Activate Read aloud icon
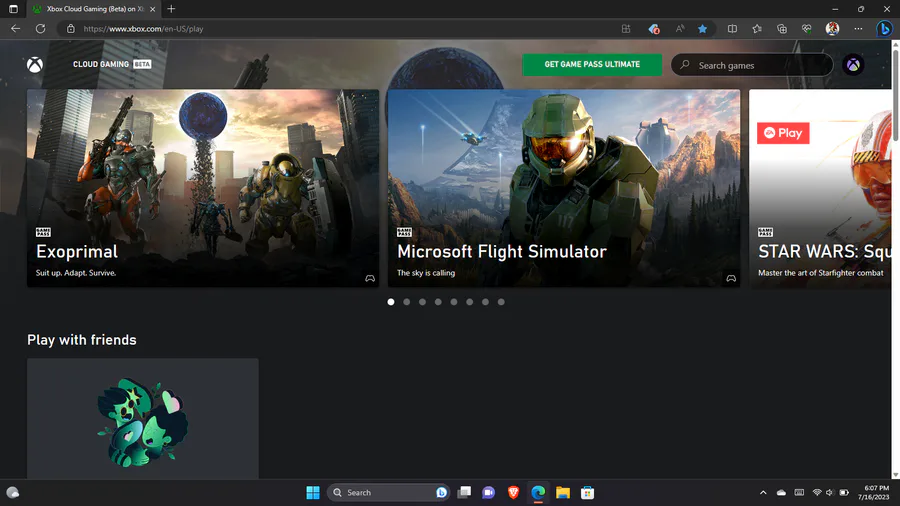Viewport: 900px width, 506px height. [x=680, y=29]
